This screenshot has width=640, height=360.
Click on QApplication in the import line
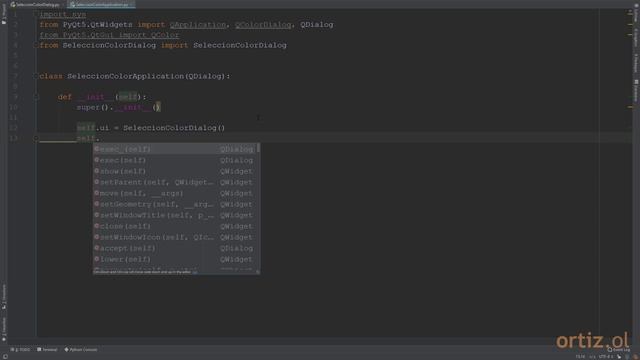pyautogui.click(x=198, y=25)
